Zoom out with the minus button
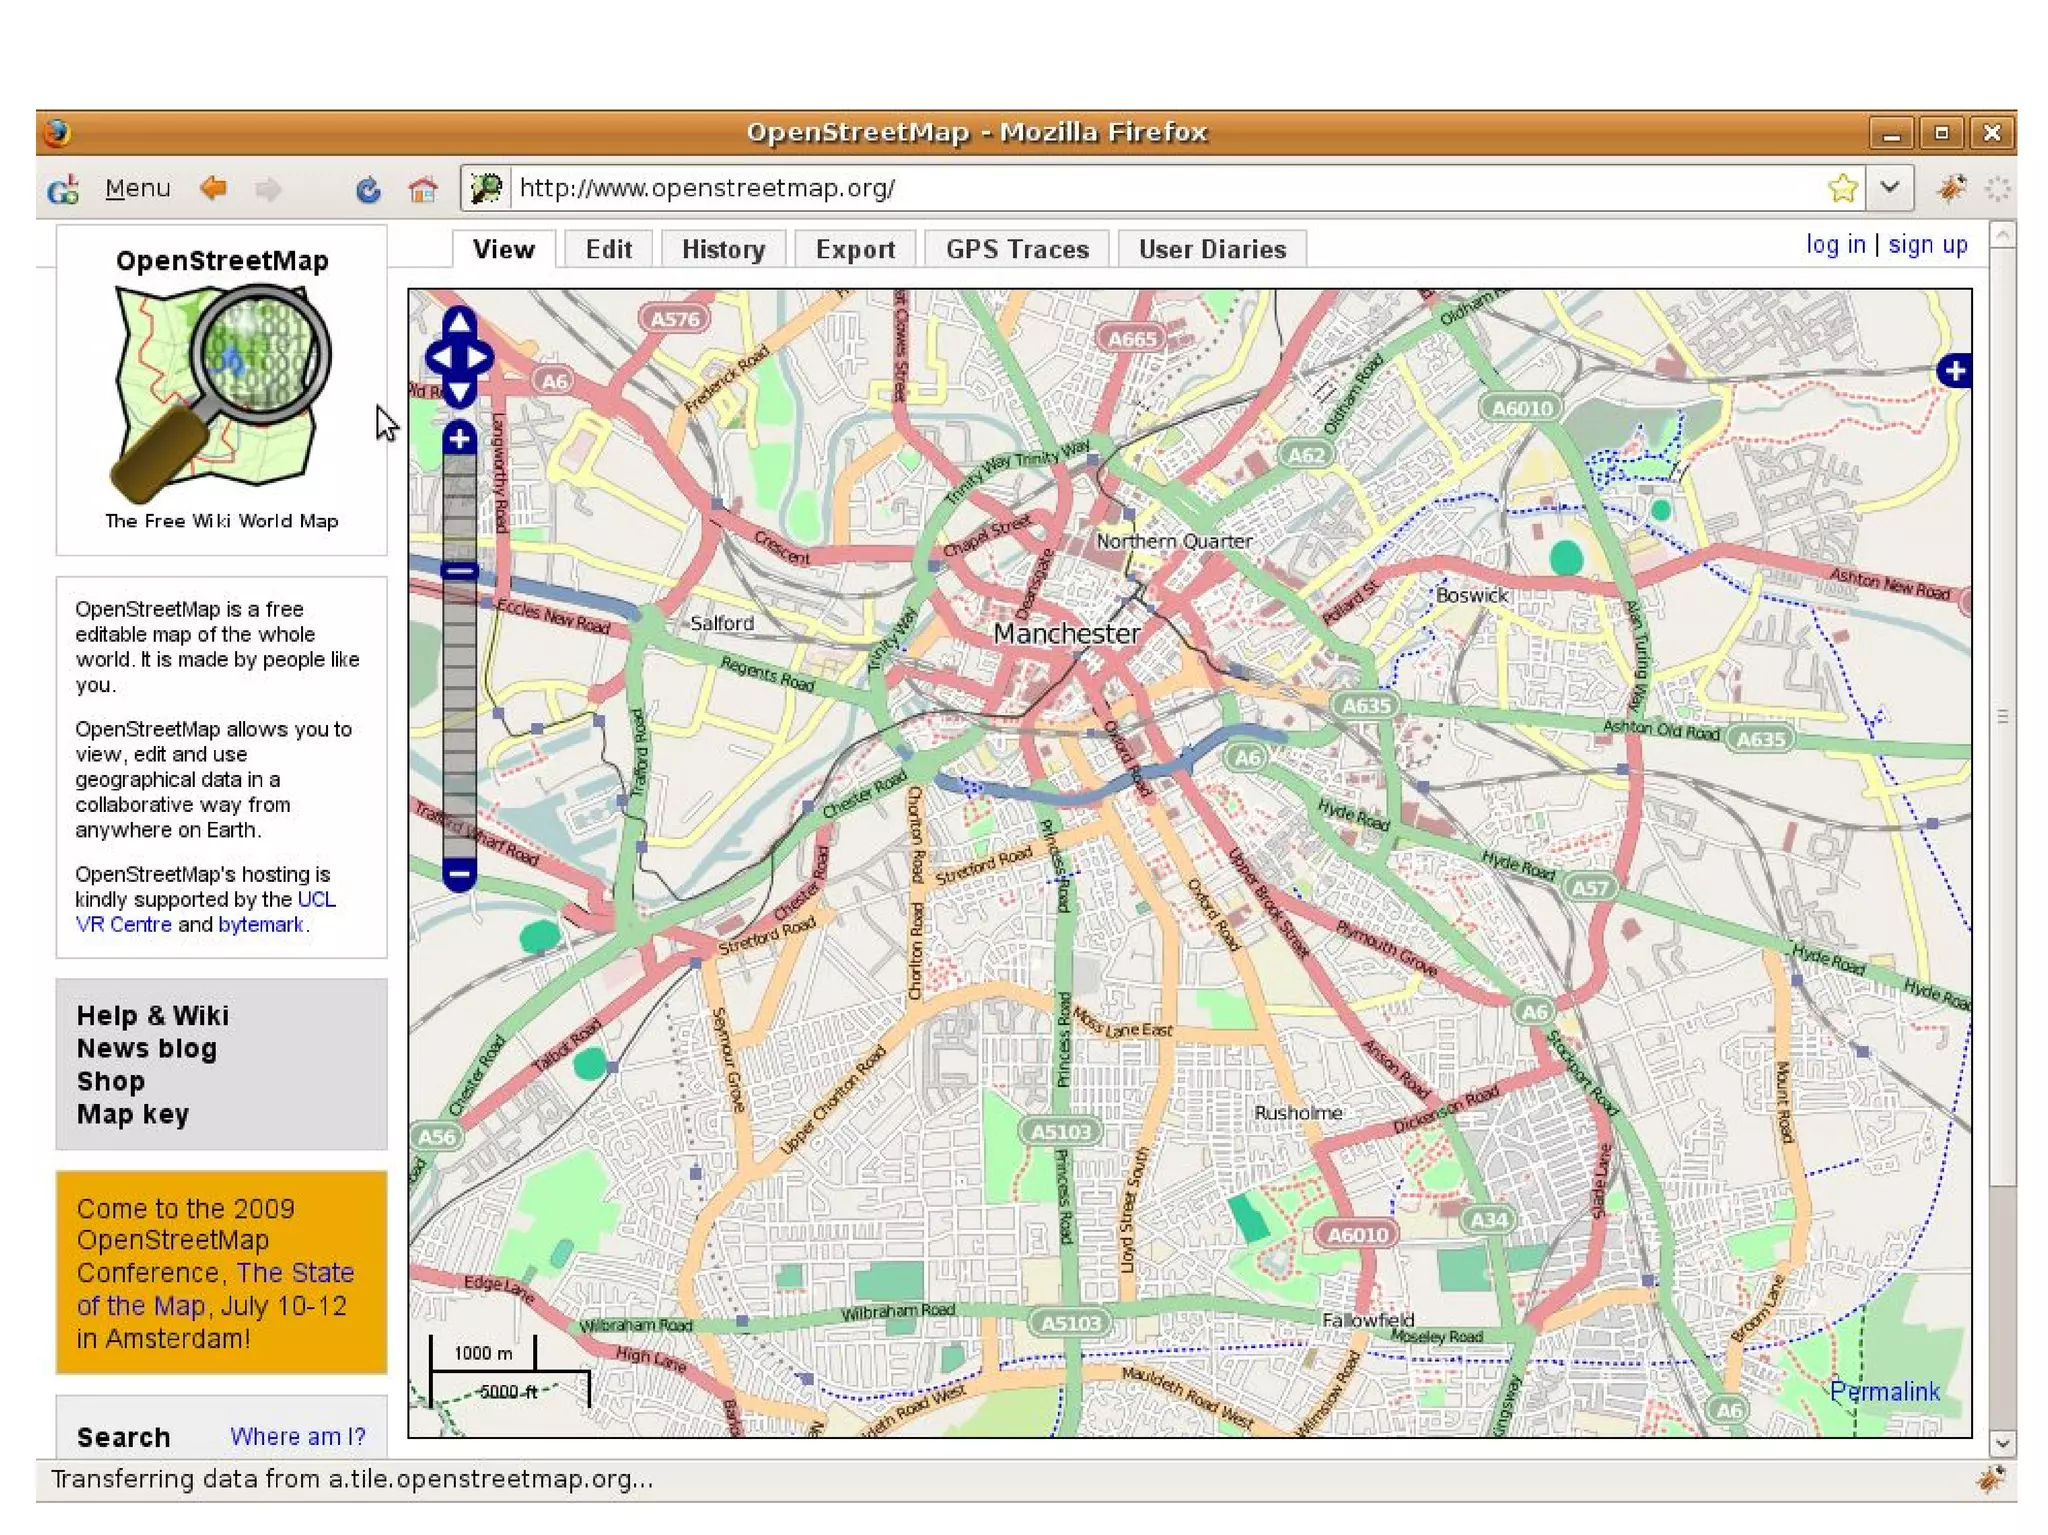 459,874
